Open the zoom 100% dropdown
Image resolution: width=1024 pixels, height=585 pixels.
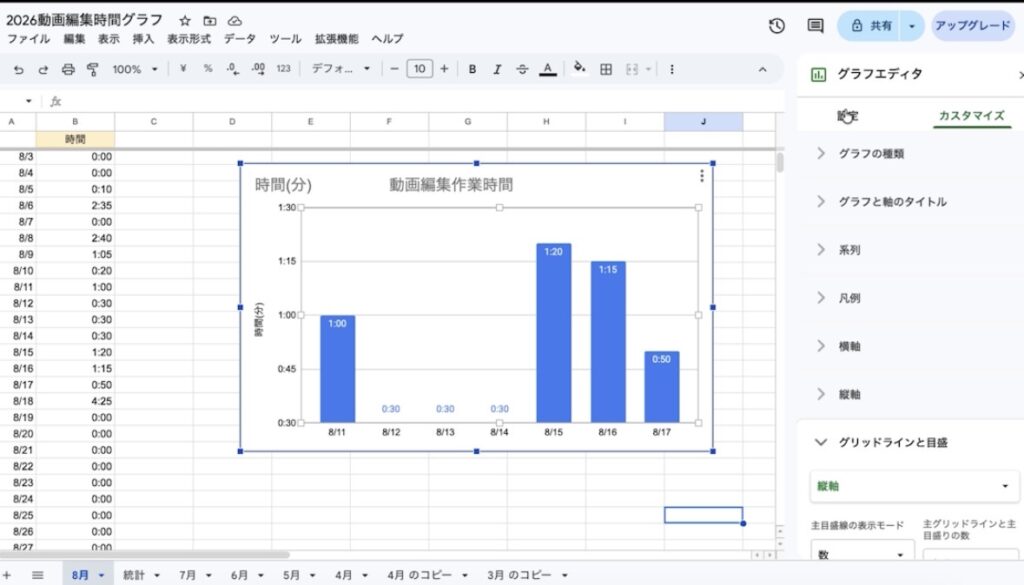135,69
